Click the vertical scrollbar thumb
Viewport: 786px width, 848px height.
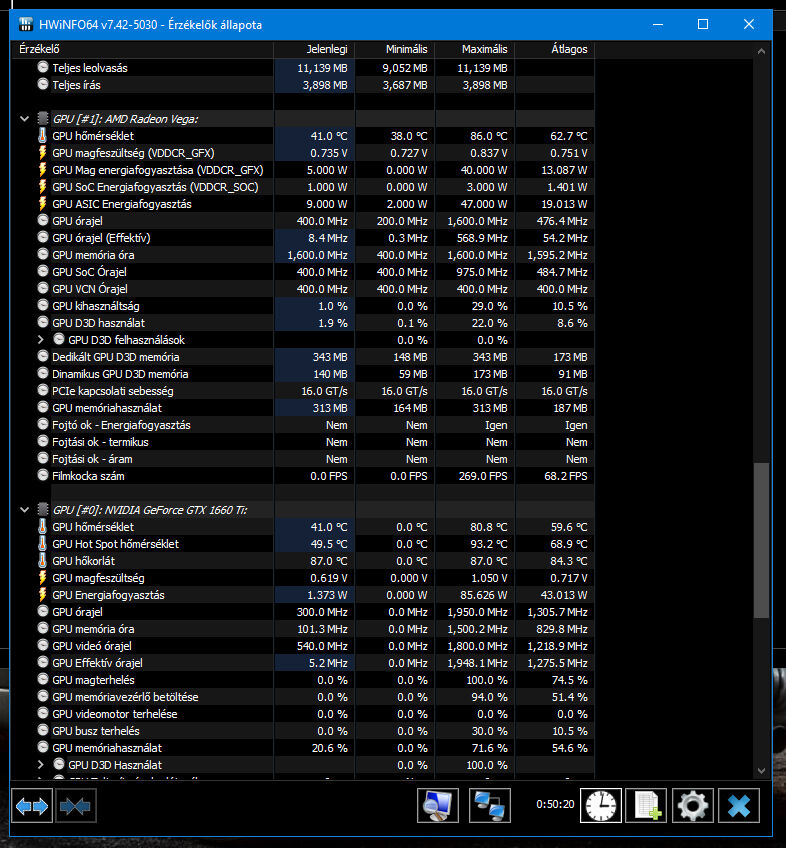click(761, 540)
